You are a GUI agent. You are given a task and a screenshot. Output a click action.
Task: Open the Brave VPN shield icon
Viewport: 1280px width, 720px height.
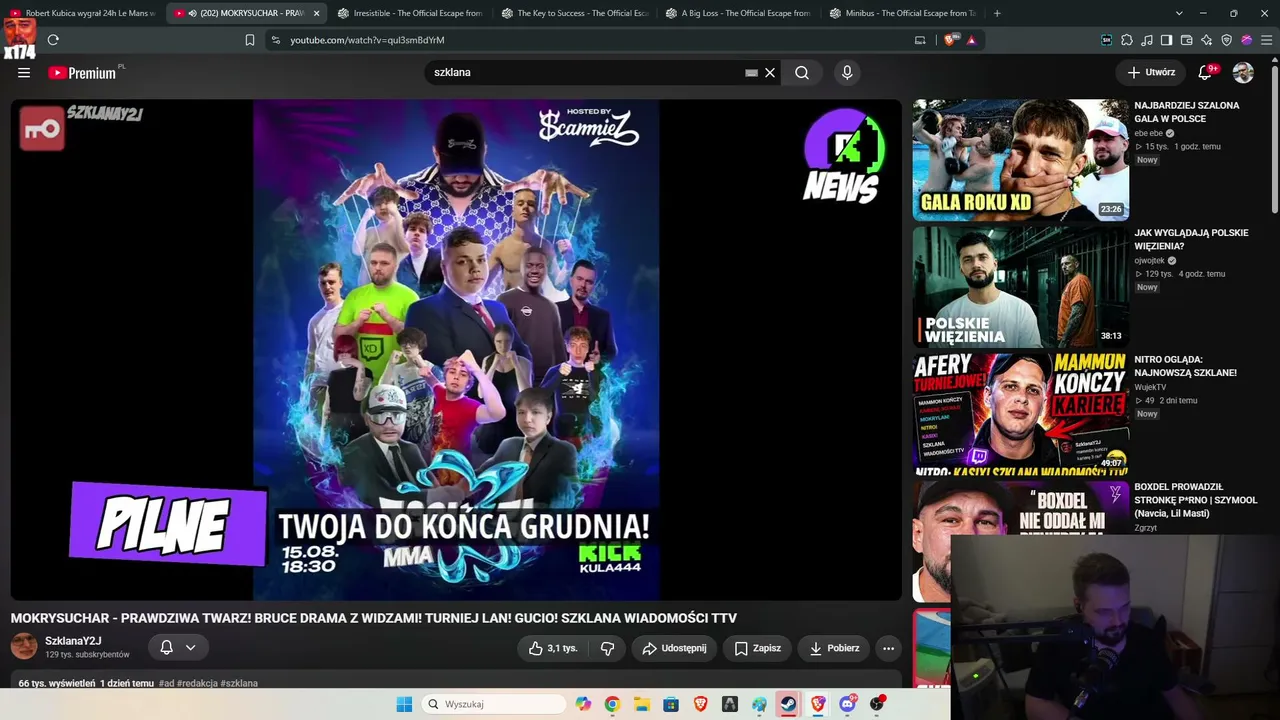click(x=1227, y=40)
